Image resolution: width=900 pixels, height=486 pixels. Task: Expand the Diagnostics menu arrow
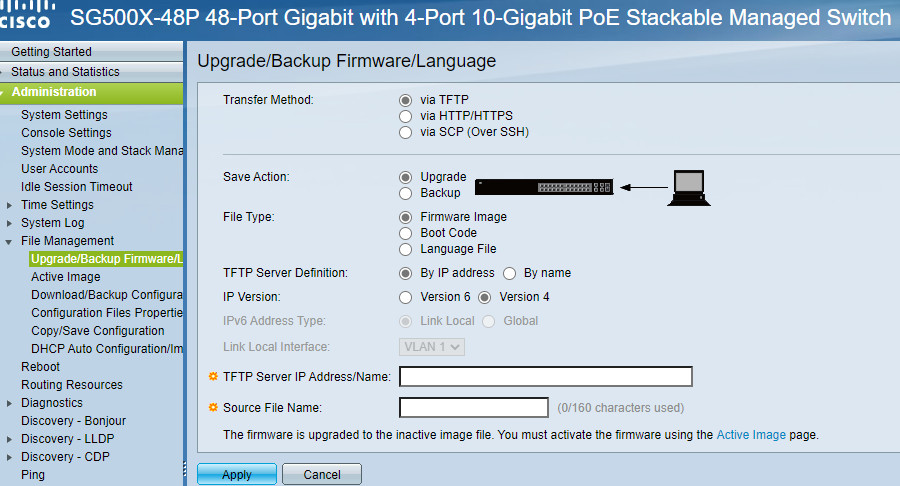pos(9,403)
